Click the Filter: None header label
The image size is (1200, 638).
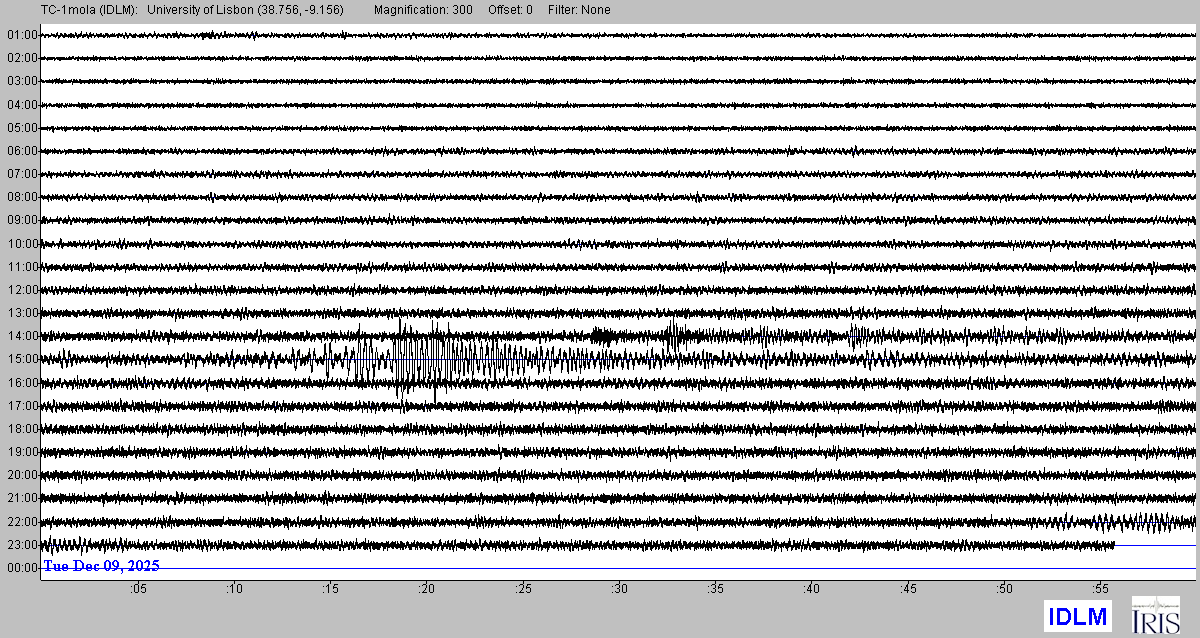click(x=579, y=10)
